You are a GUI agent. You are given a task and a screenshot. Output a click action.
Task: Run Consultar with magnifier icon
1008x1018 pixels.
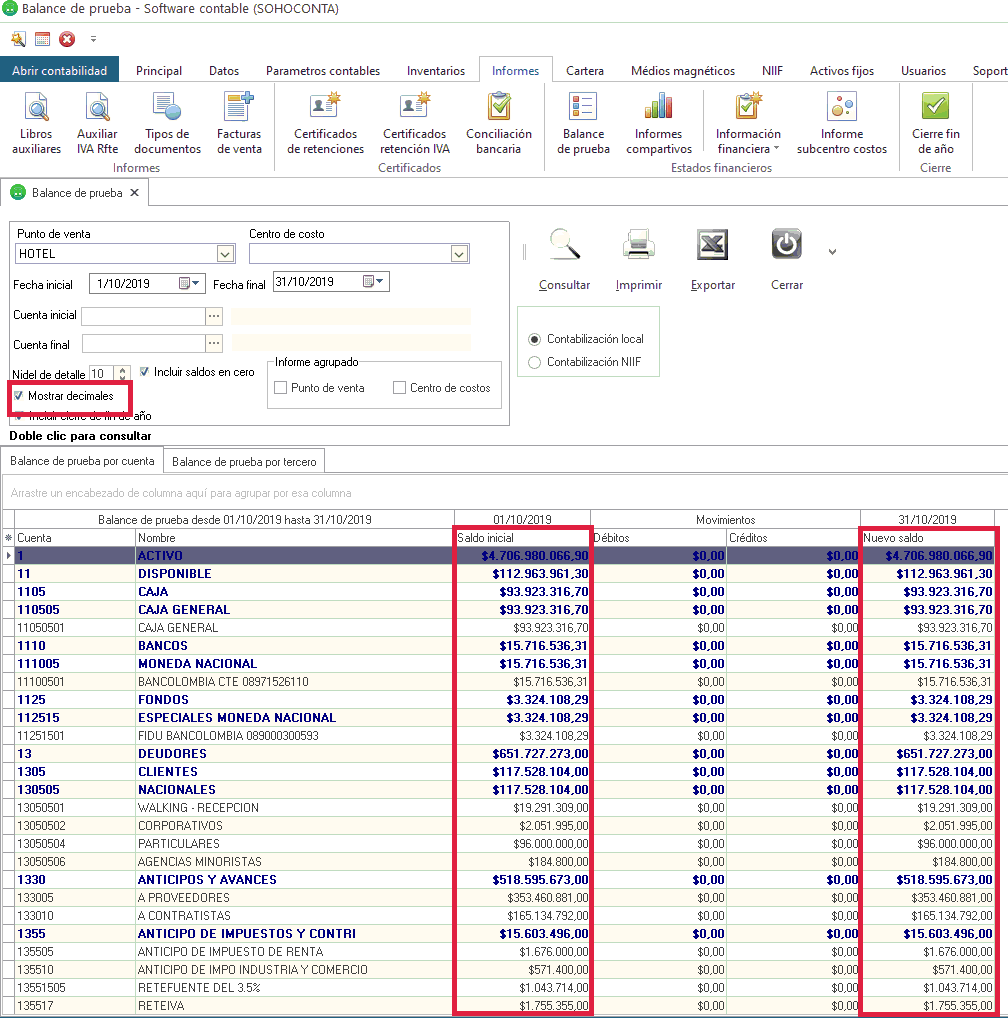[x=564, y=247]
